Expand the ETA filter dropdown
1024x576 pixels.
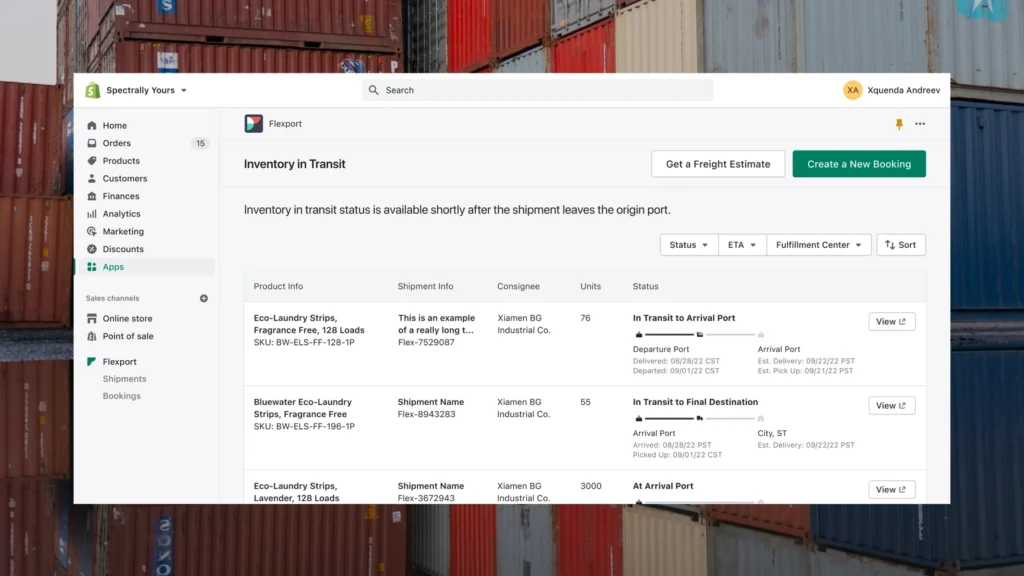coord(742,245)
